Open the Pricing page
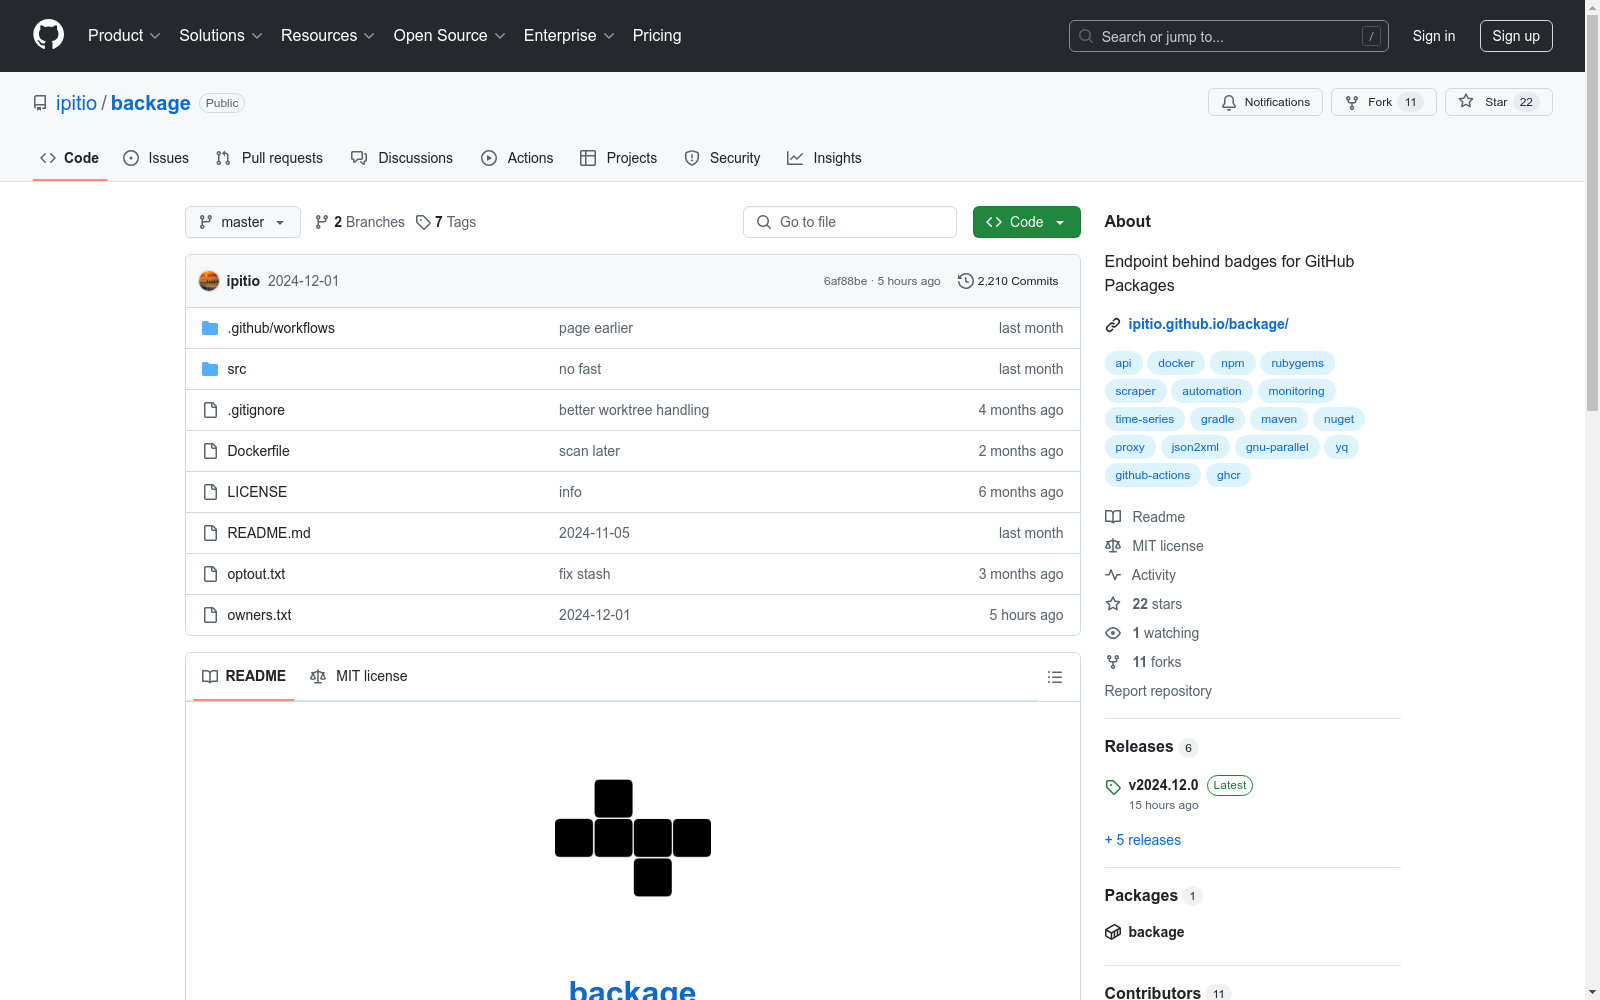Screen dimensions: 1600x1000 pyautogui.click(x=657, y=35)
